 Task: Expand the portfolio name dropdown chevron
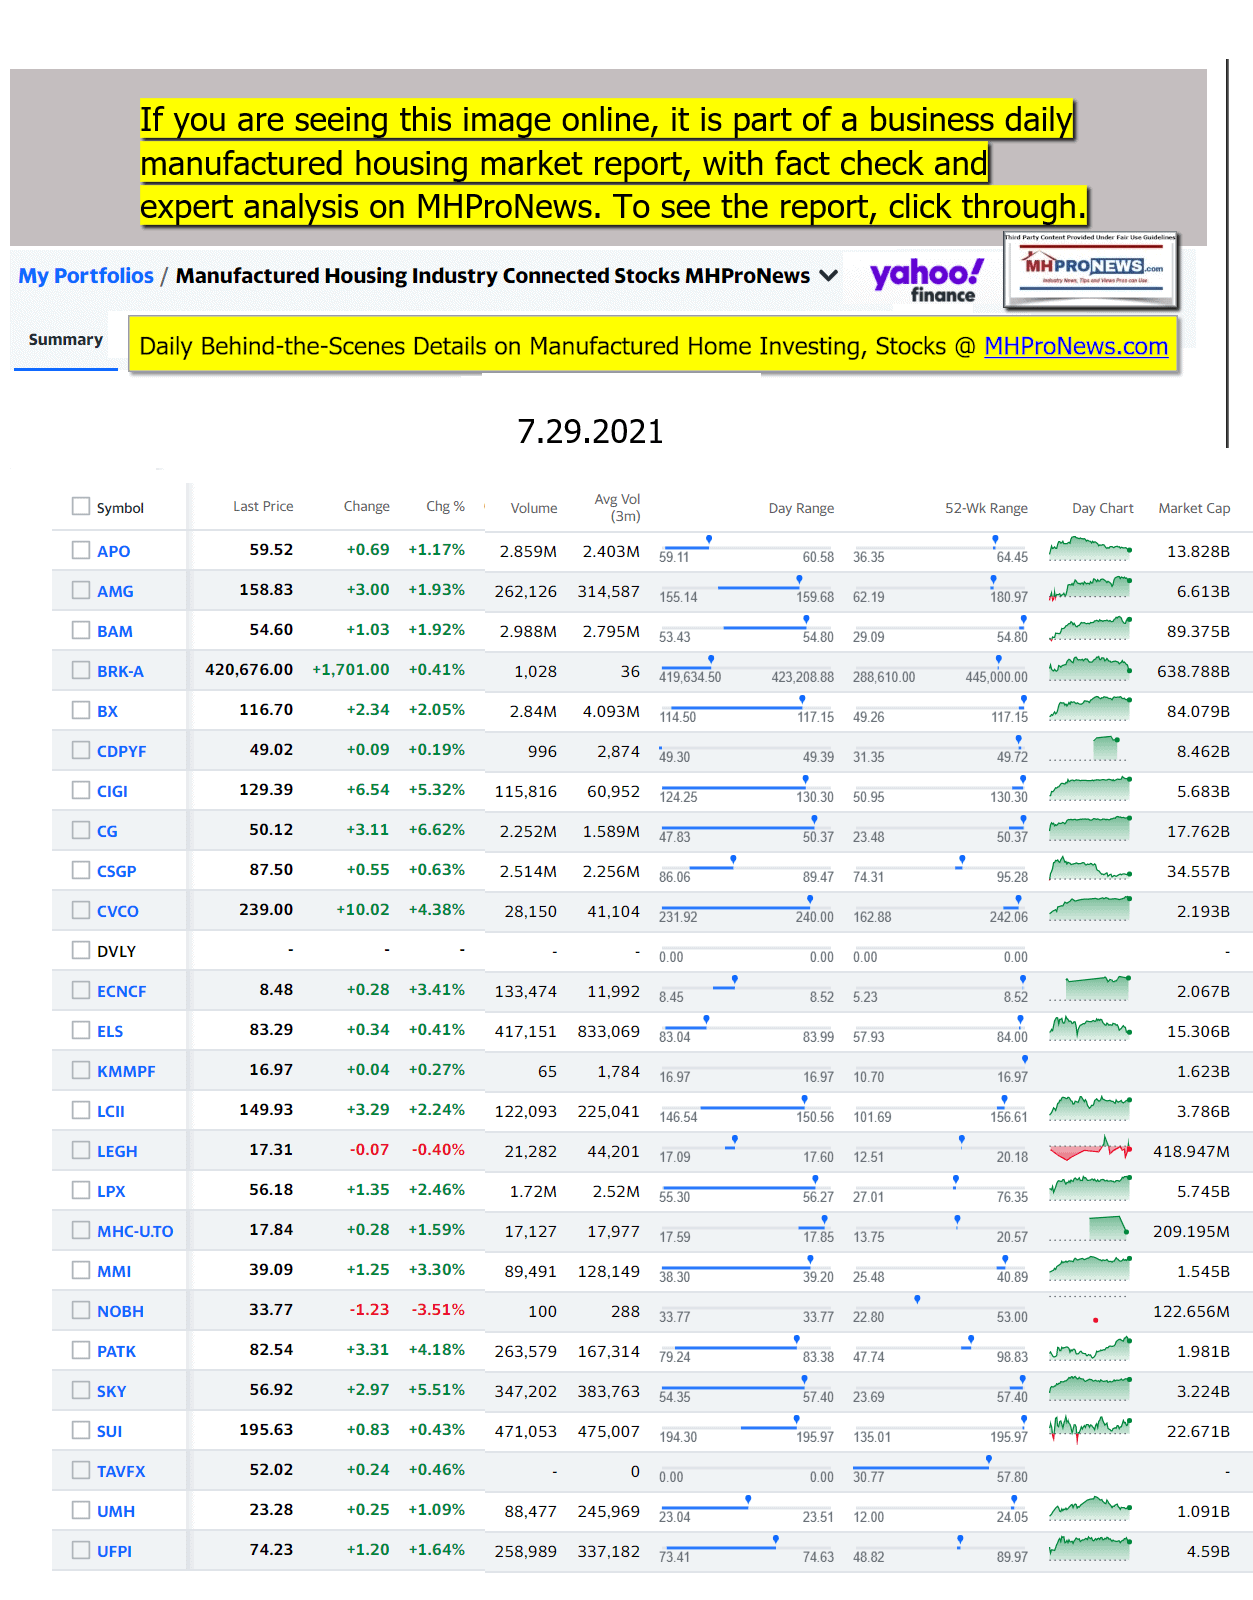point(829,276)
